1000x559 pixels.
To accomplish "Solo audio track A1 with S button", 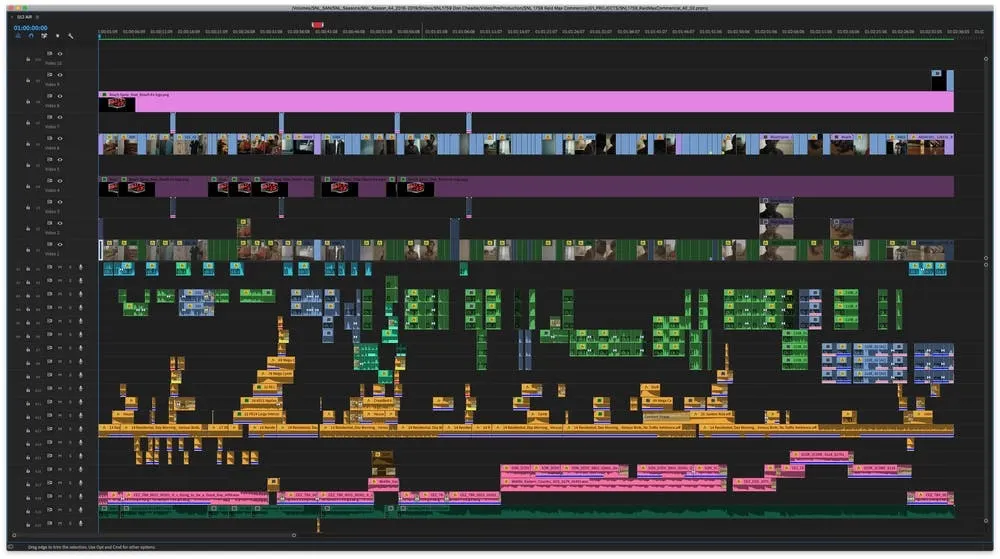I will pyautogui.click(x=70, y=267).
